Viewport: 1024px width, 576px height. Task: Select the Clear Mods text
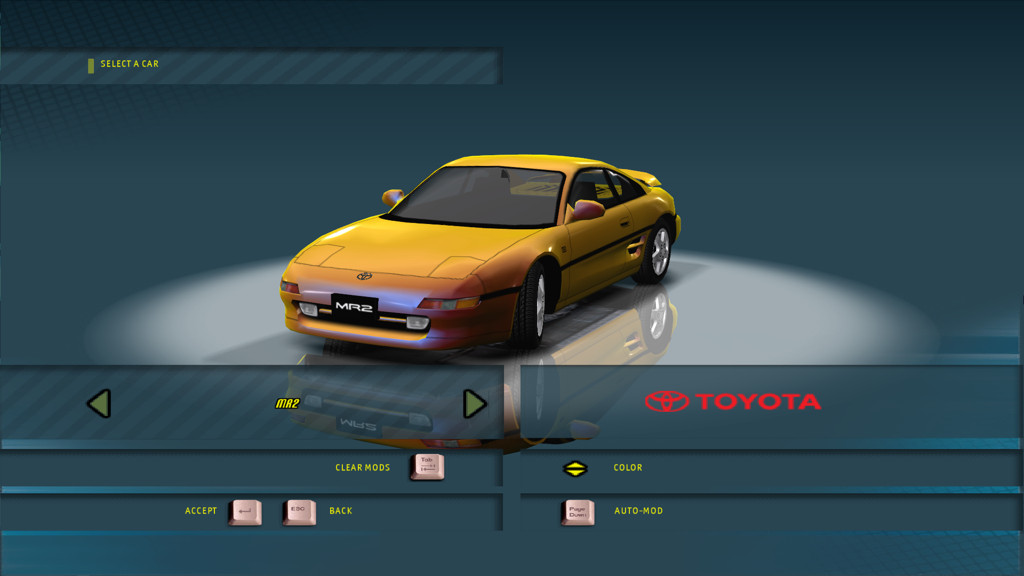pos(362,468)
